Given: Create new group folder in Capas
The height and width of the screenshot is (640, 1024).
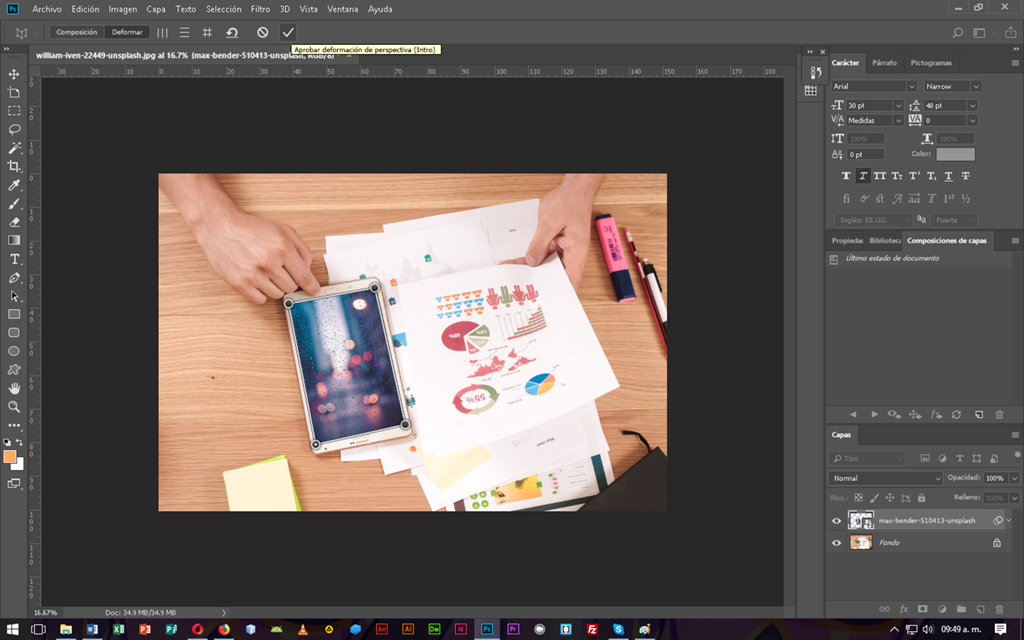Looking at the screenshot, I should [961, 609].
